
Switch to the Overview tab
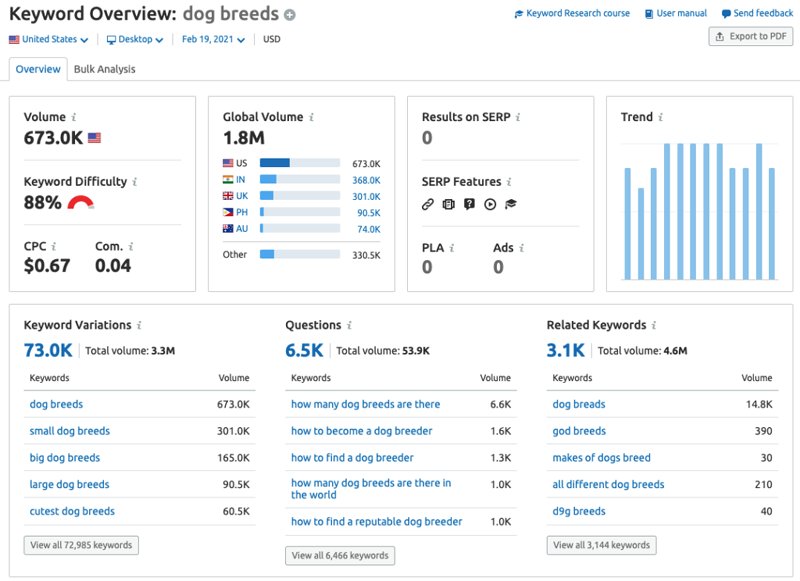pos(38,69)
